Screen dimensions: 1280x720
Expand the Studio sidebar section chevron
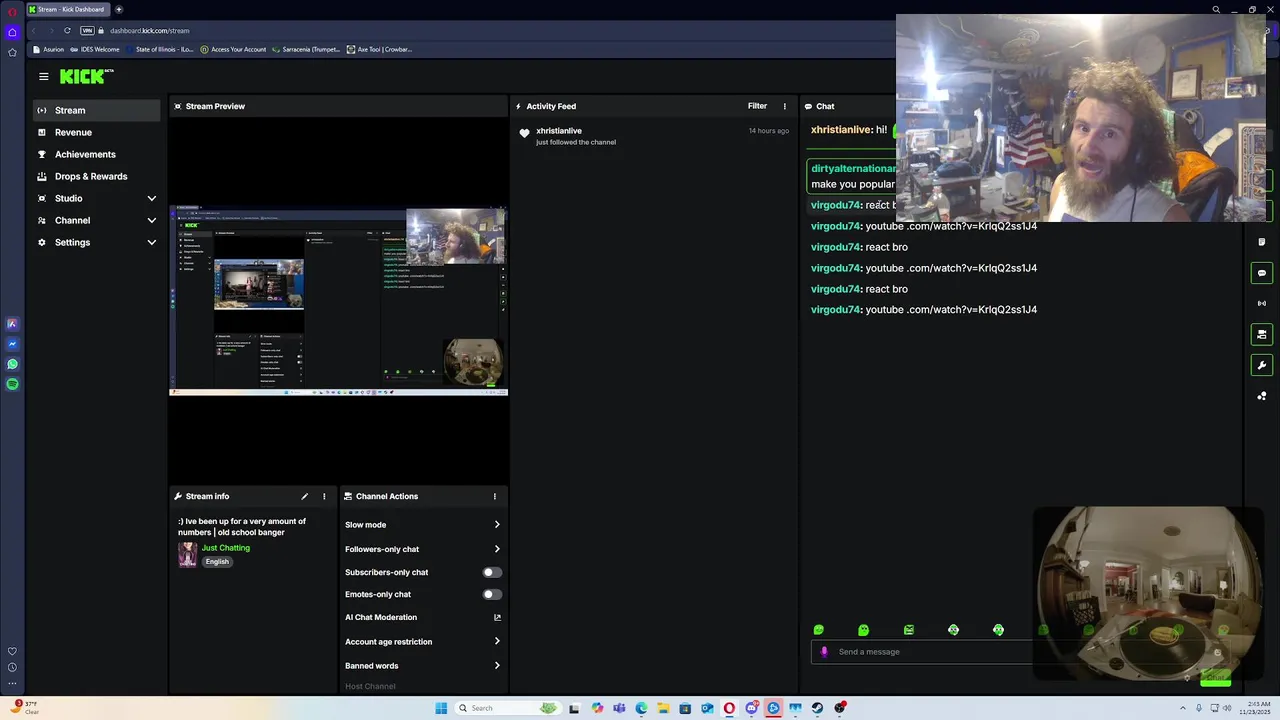[x=152, y=198]
